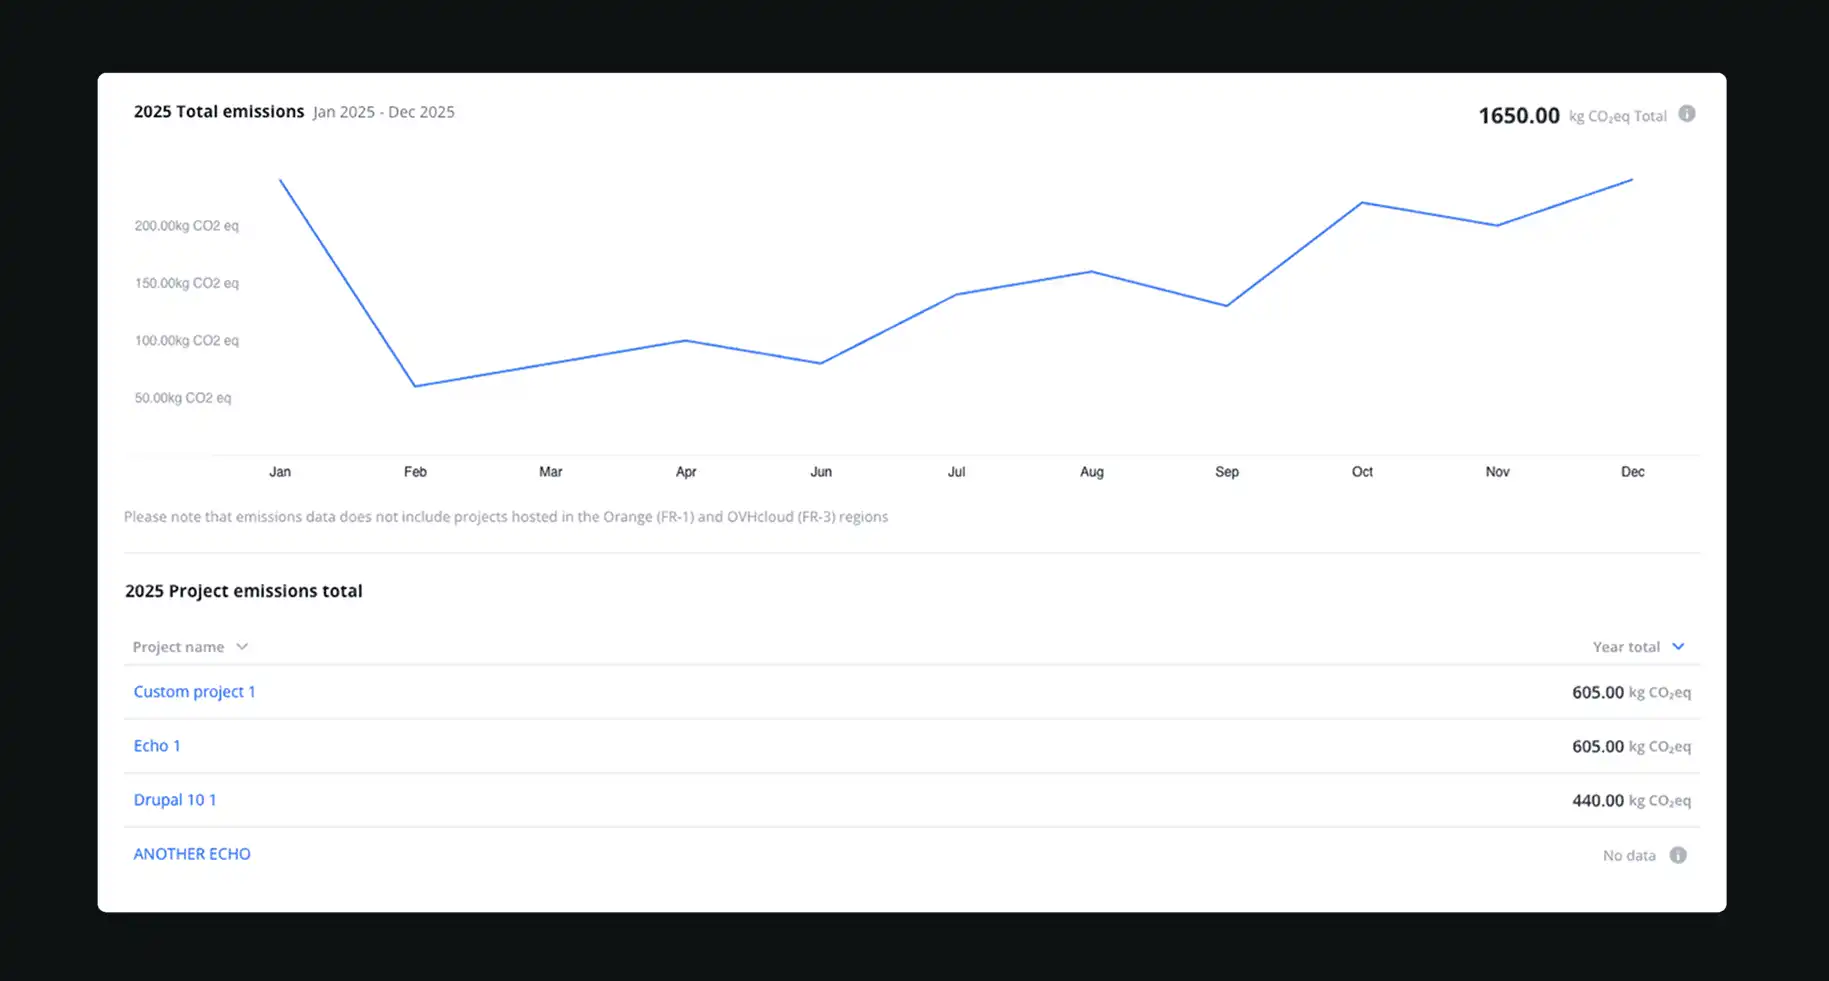Select the Oct peak on the line

(1362, 203)
